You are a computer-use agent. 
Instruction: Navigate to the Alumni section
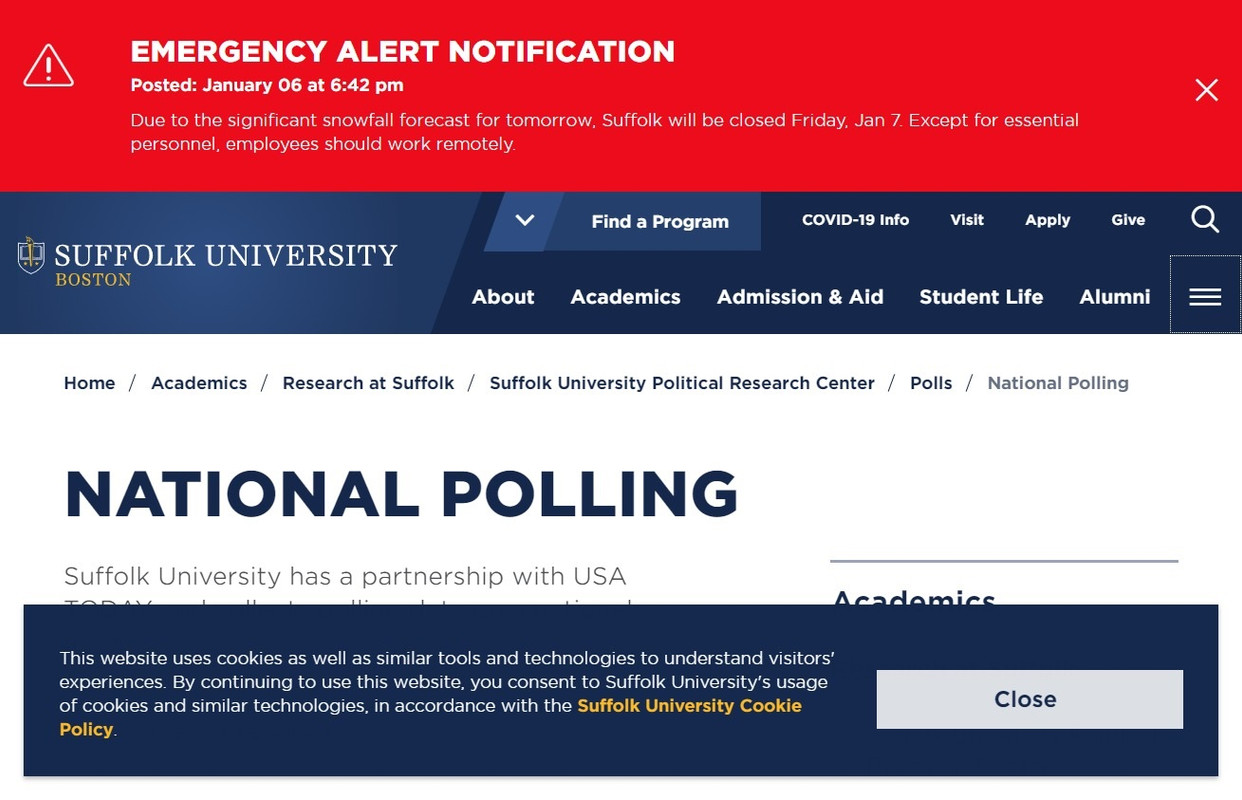[1114, 297]
